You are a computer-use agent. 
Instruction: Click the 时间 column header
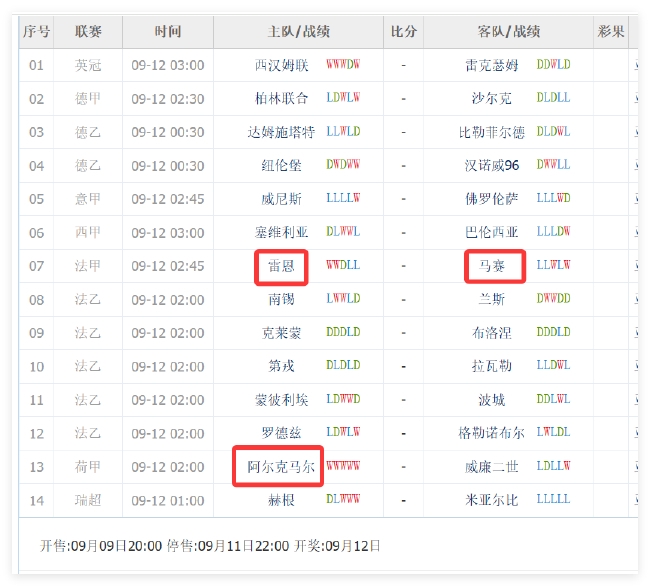pyautogui.click(x=168, y=31)
